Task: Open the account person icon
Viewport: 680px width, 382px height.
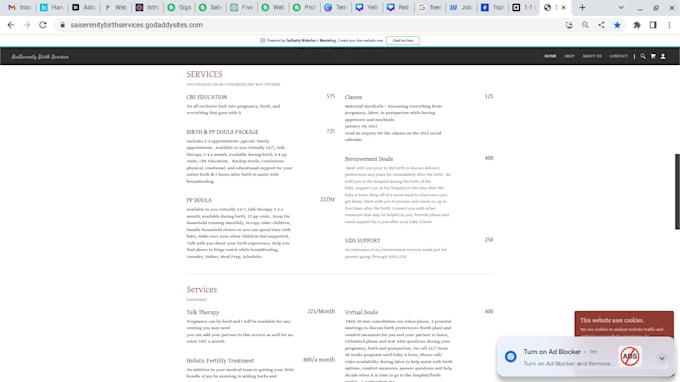Action: (x=663, y=56)
